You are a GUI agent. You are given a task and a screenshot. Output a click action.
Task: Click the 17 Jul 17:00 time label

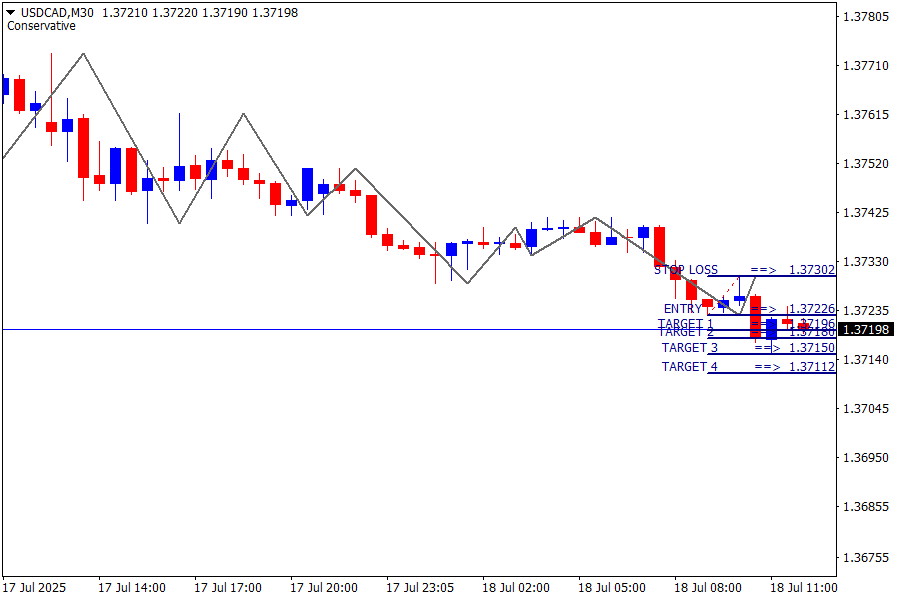[x=228, y=588]
